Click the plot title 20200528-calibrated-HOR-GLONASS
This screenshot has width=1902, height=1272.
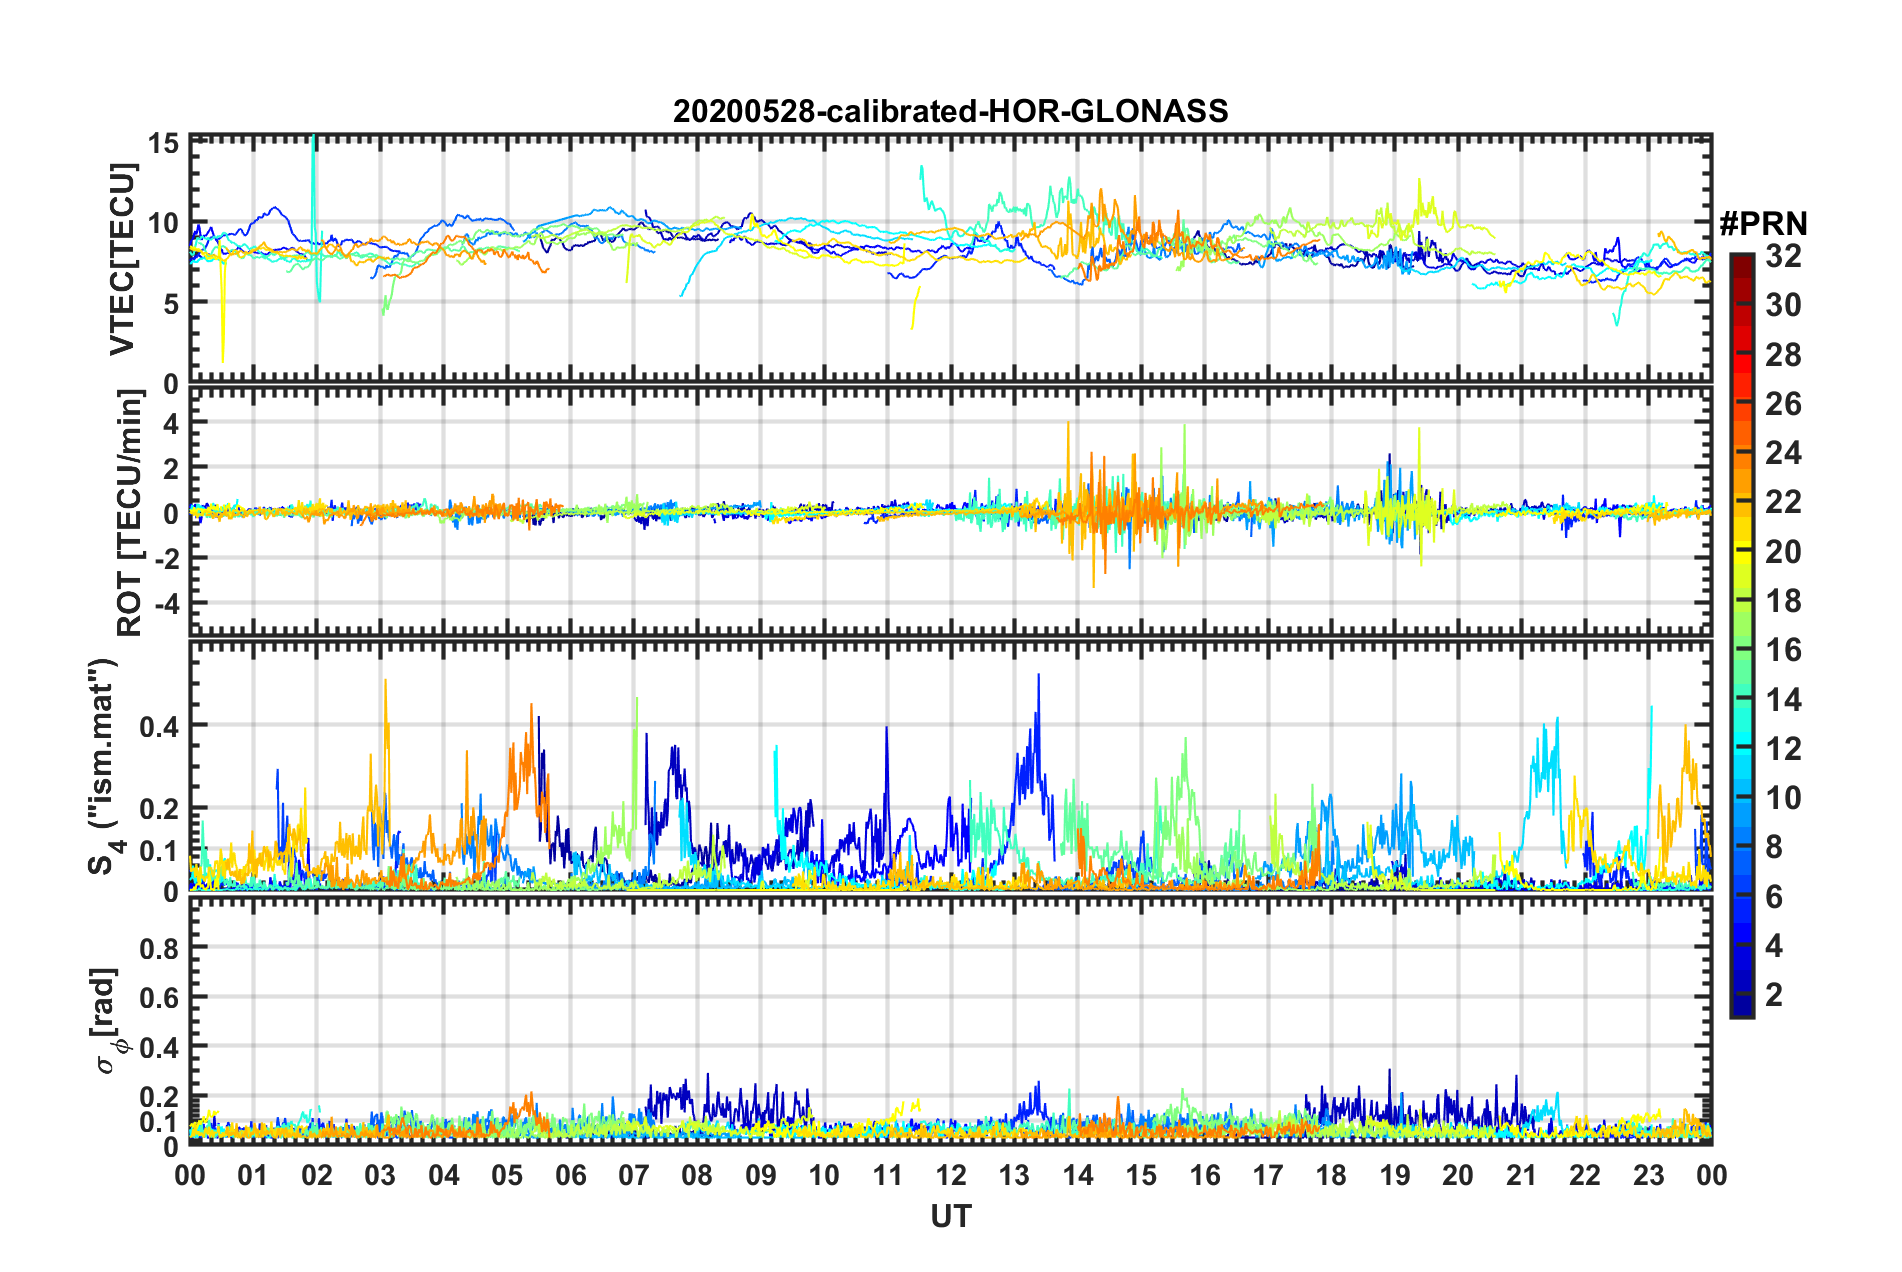(x=950, y=111)
